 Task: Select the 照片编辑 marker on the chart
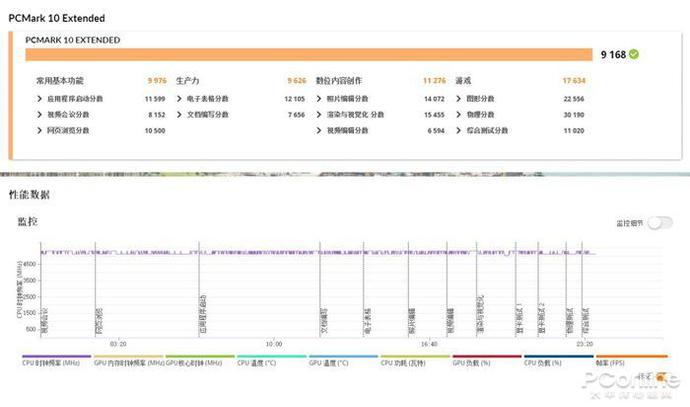point(412,321)
